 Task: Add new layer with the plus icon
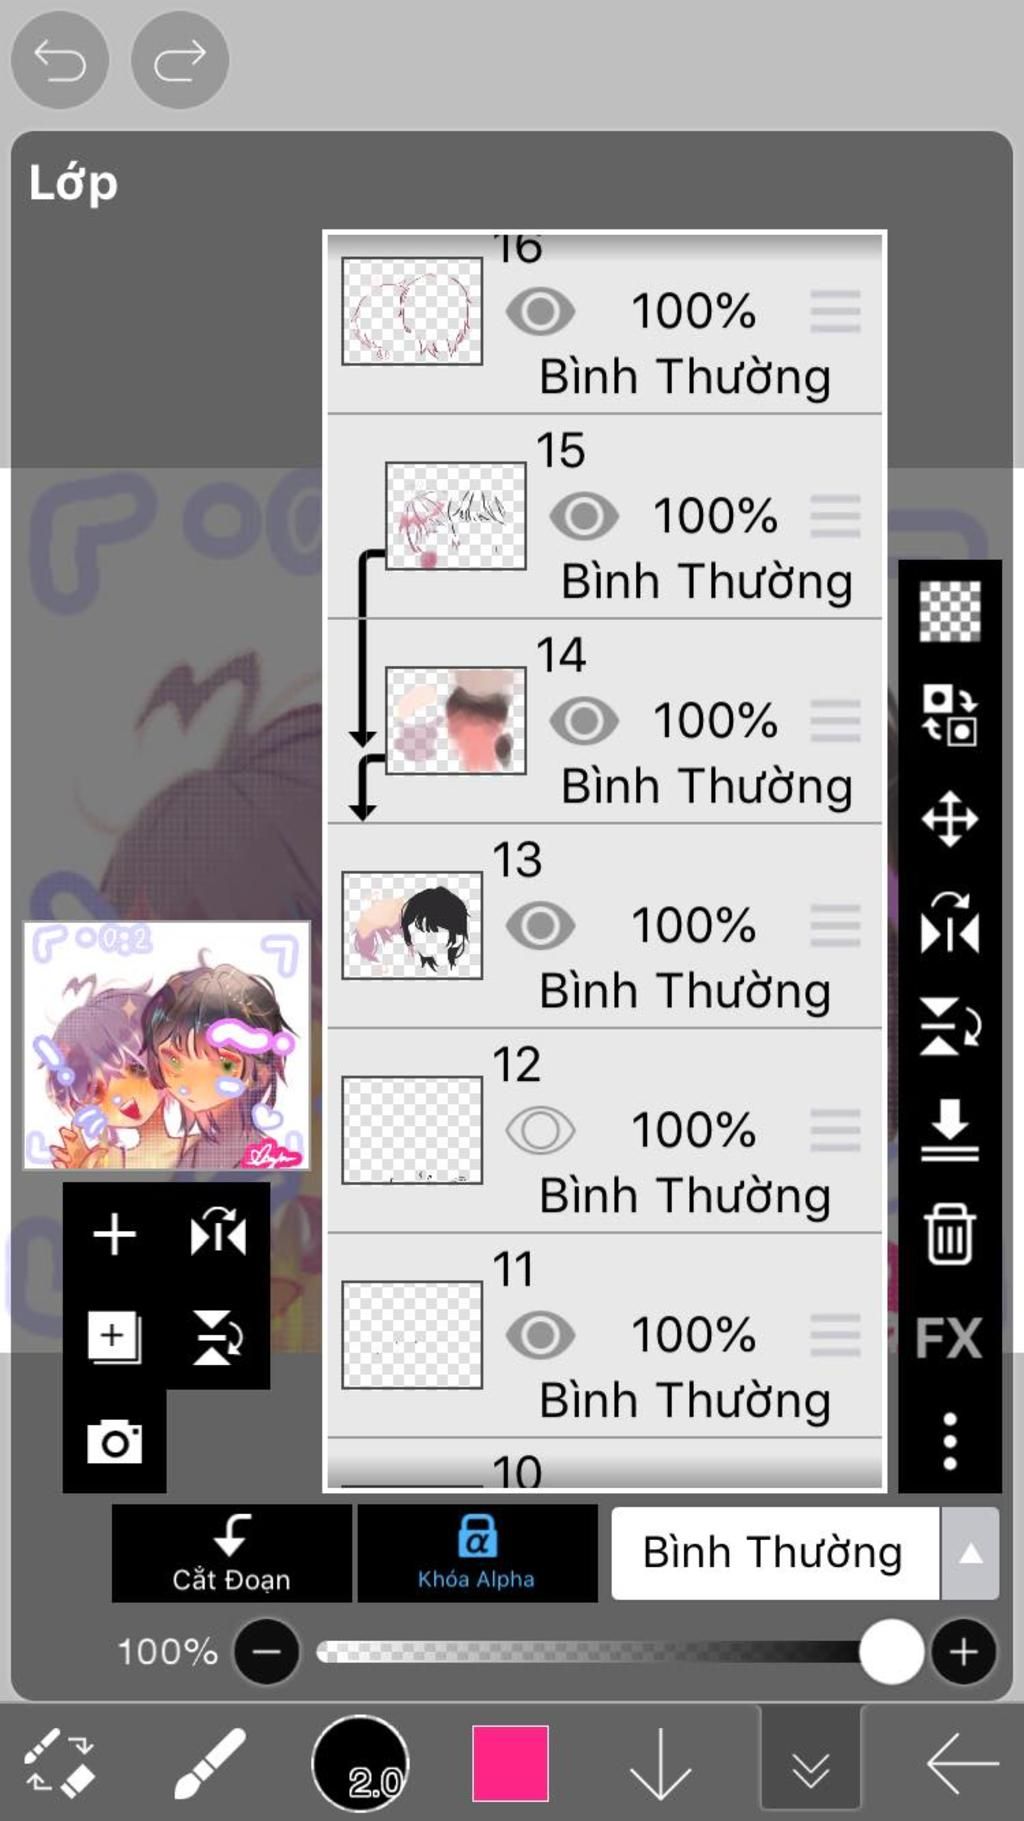(114, 1234)
